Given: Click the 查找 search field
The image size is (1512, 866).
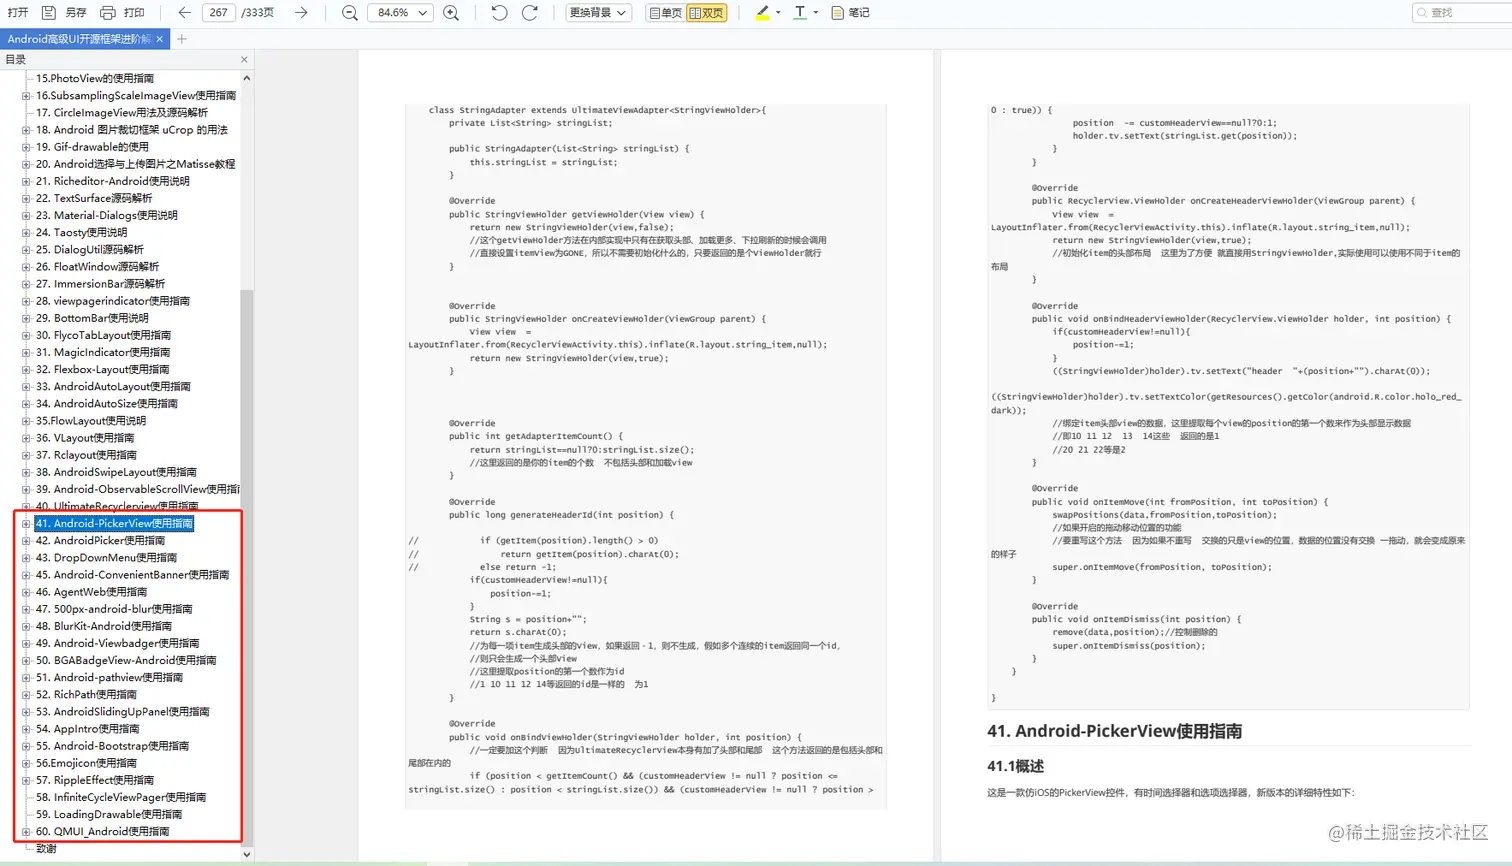Looking at the screenshot, I should (1460, 13).
